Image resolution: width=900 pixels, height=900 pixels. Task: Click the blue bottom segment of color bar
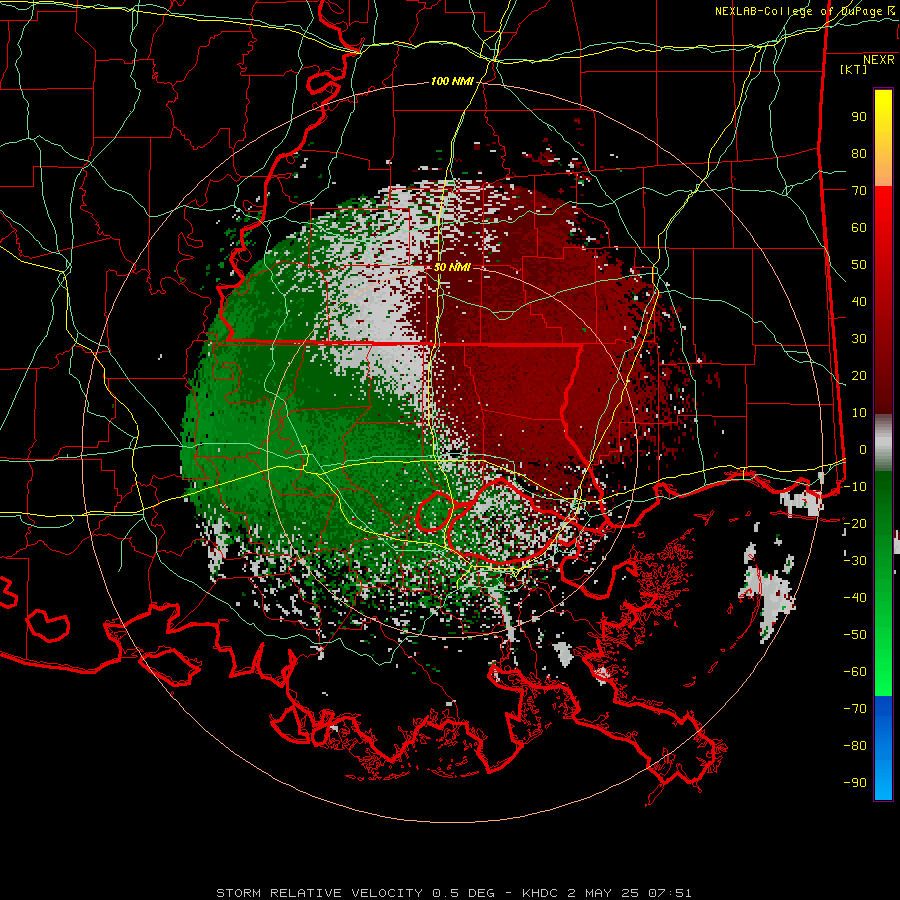pos(883,748)
